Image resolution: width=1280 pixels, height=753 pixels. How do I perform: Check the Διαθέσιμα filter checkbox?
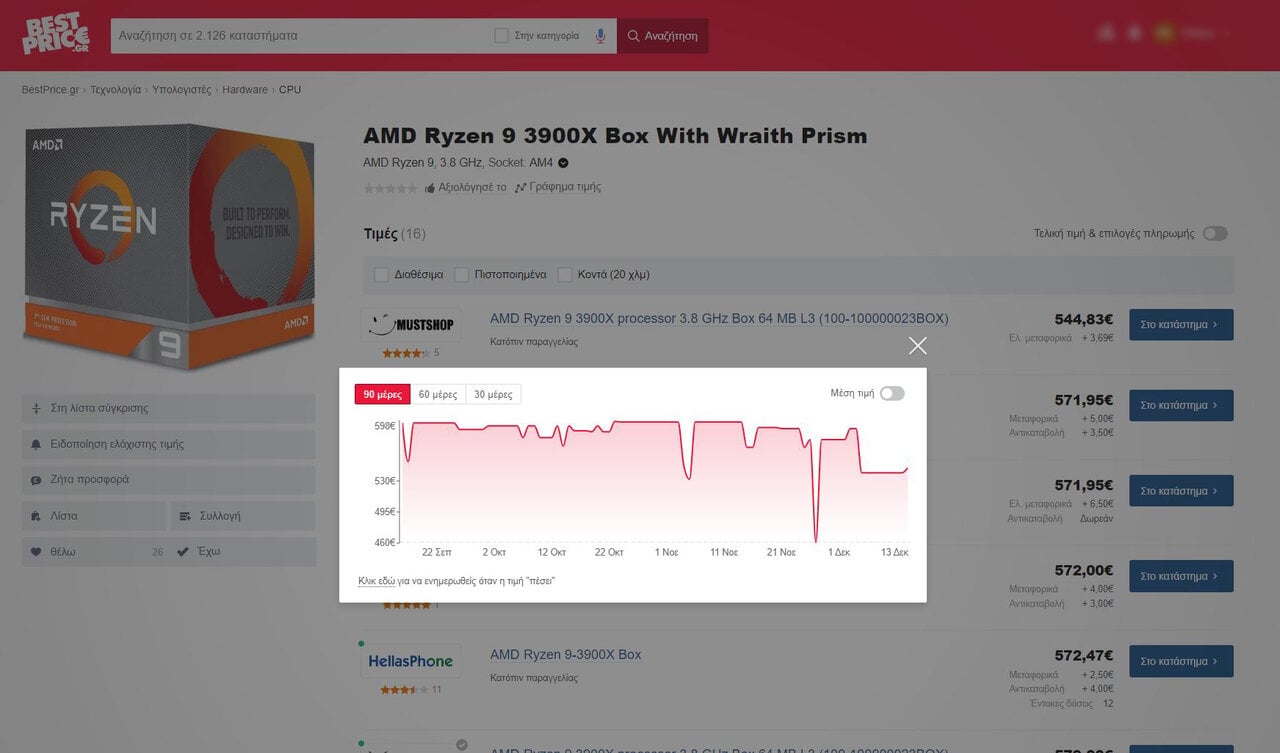click(x=381, y=274)
